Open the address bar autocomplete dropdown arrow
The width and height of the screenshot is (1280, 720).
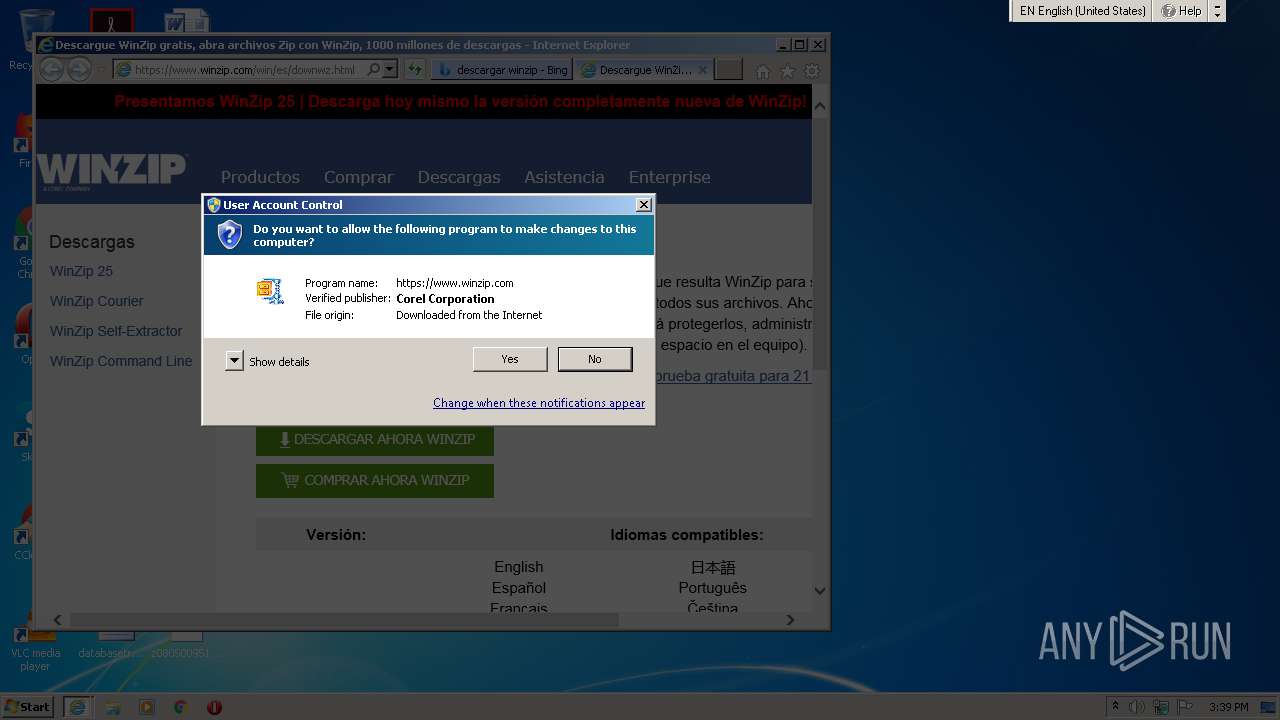click(x=389, y=69)
